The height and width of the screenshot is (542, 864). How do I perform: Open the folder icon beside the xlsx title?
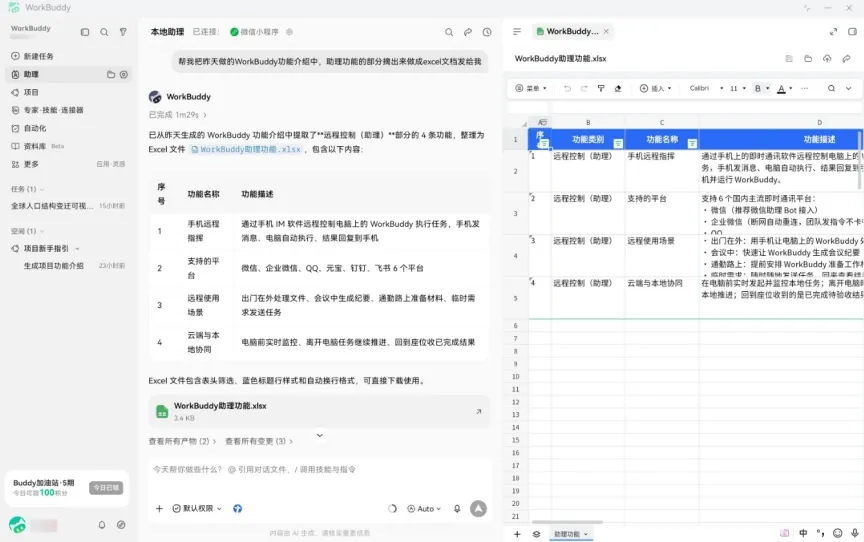coord(808,58)
